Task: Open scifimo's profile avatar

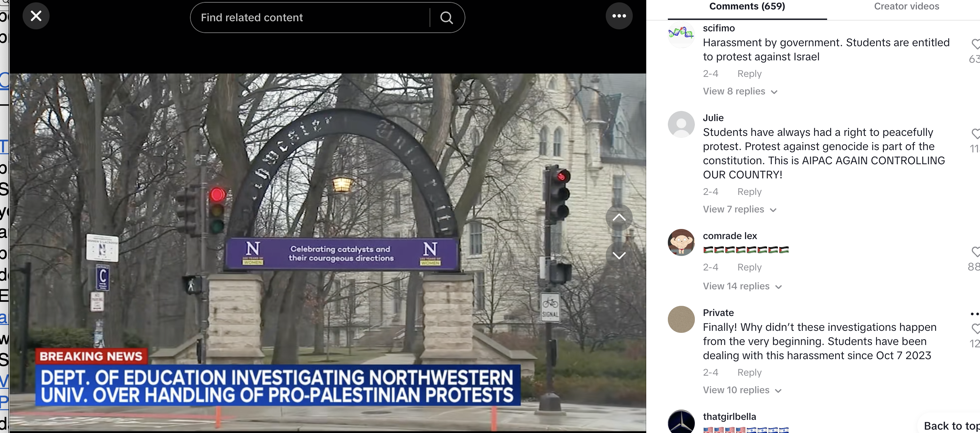Action: pyautogui.click(x=681, y=36)
